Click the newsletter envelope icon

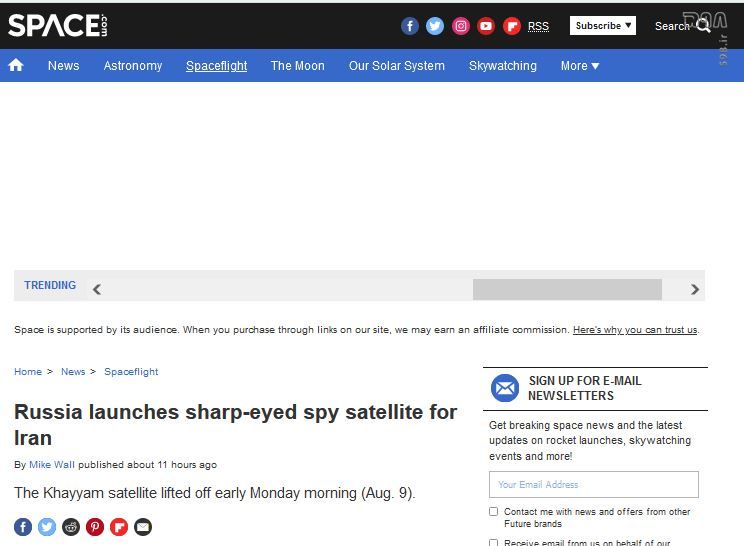click(x=505, y=388)
